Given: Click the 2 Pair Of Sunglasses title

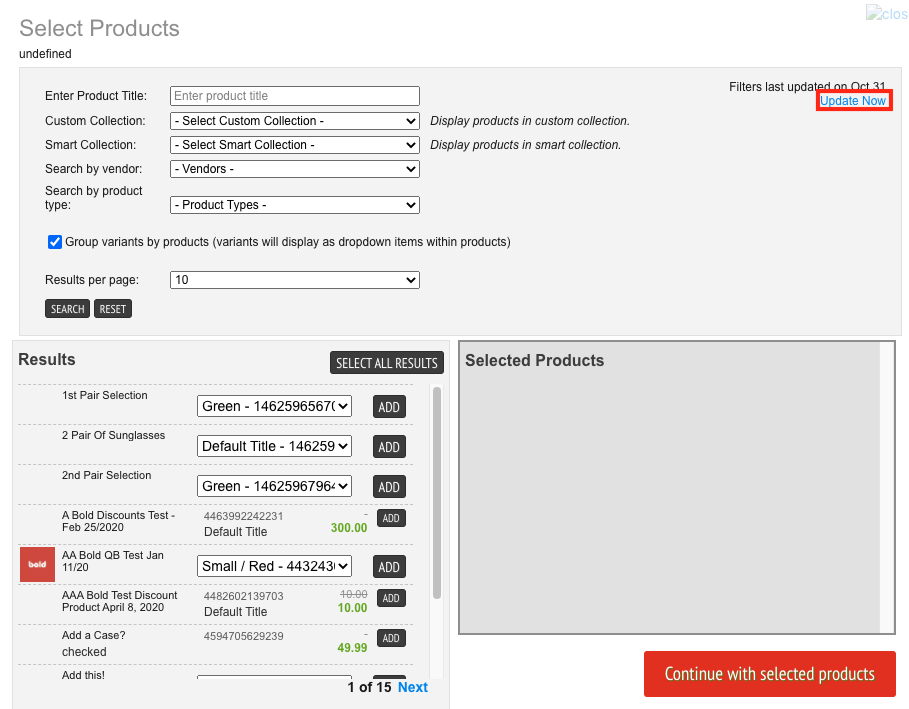Looking at the screenshot, I should [113, 435].
